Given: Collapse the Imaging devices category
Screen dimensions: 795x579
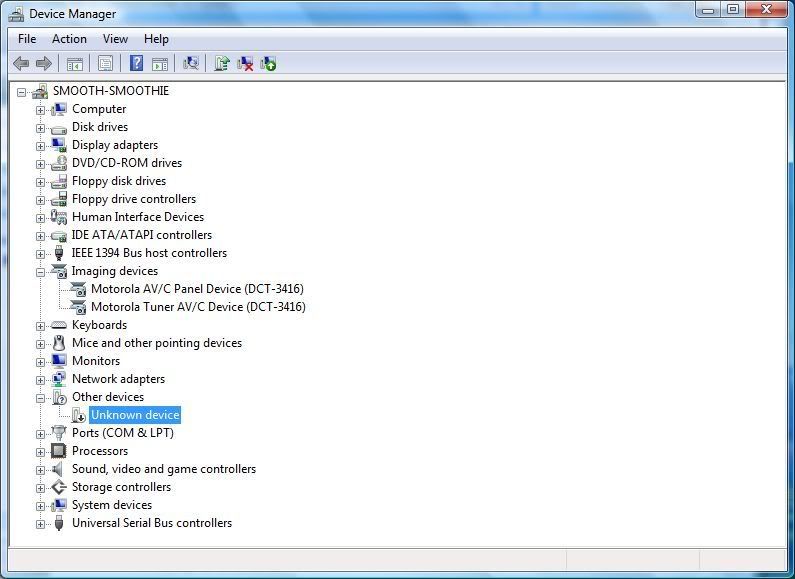Looking at the screenshot, I should (41, 272).
